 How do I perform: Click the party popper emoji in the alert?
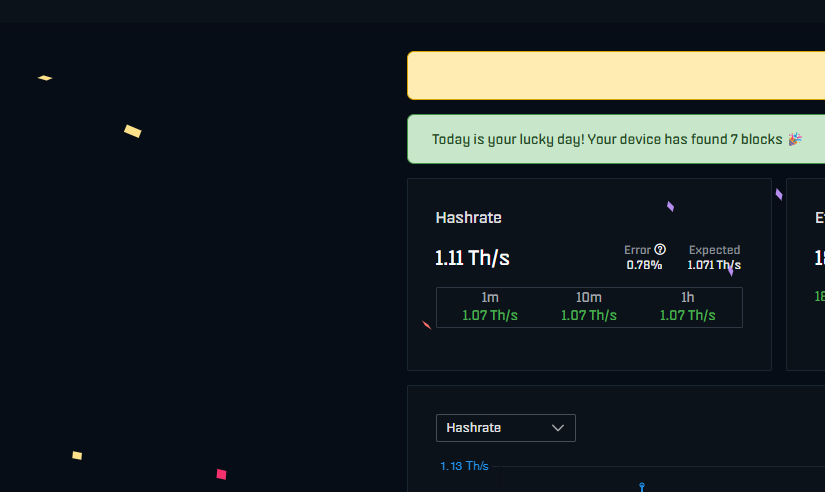794,139
